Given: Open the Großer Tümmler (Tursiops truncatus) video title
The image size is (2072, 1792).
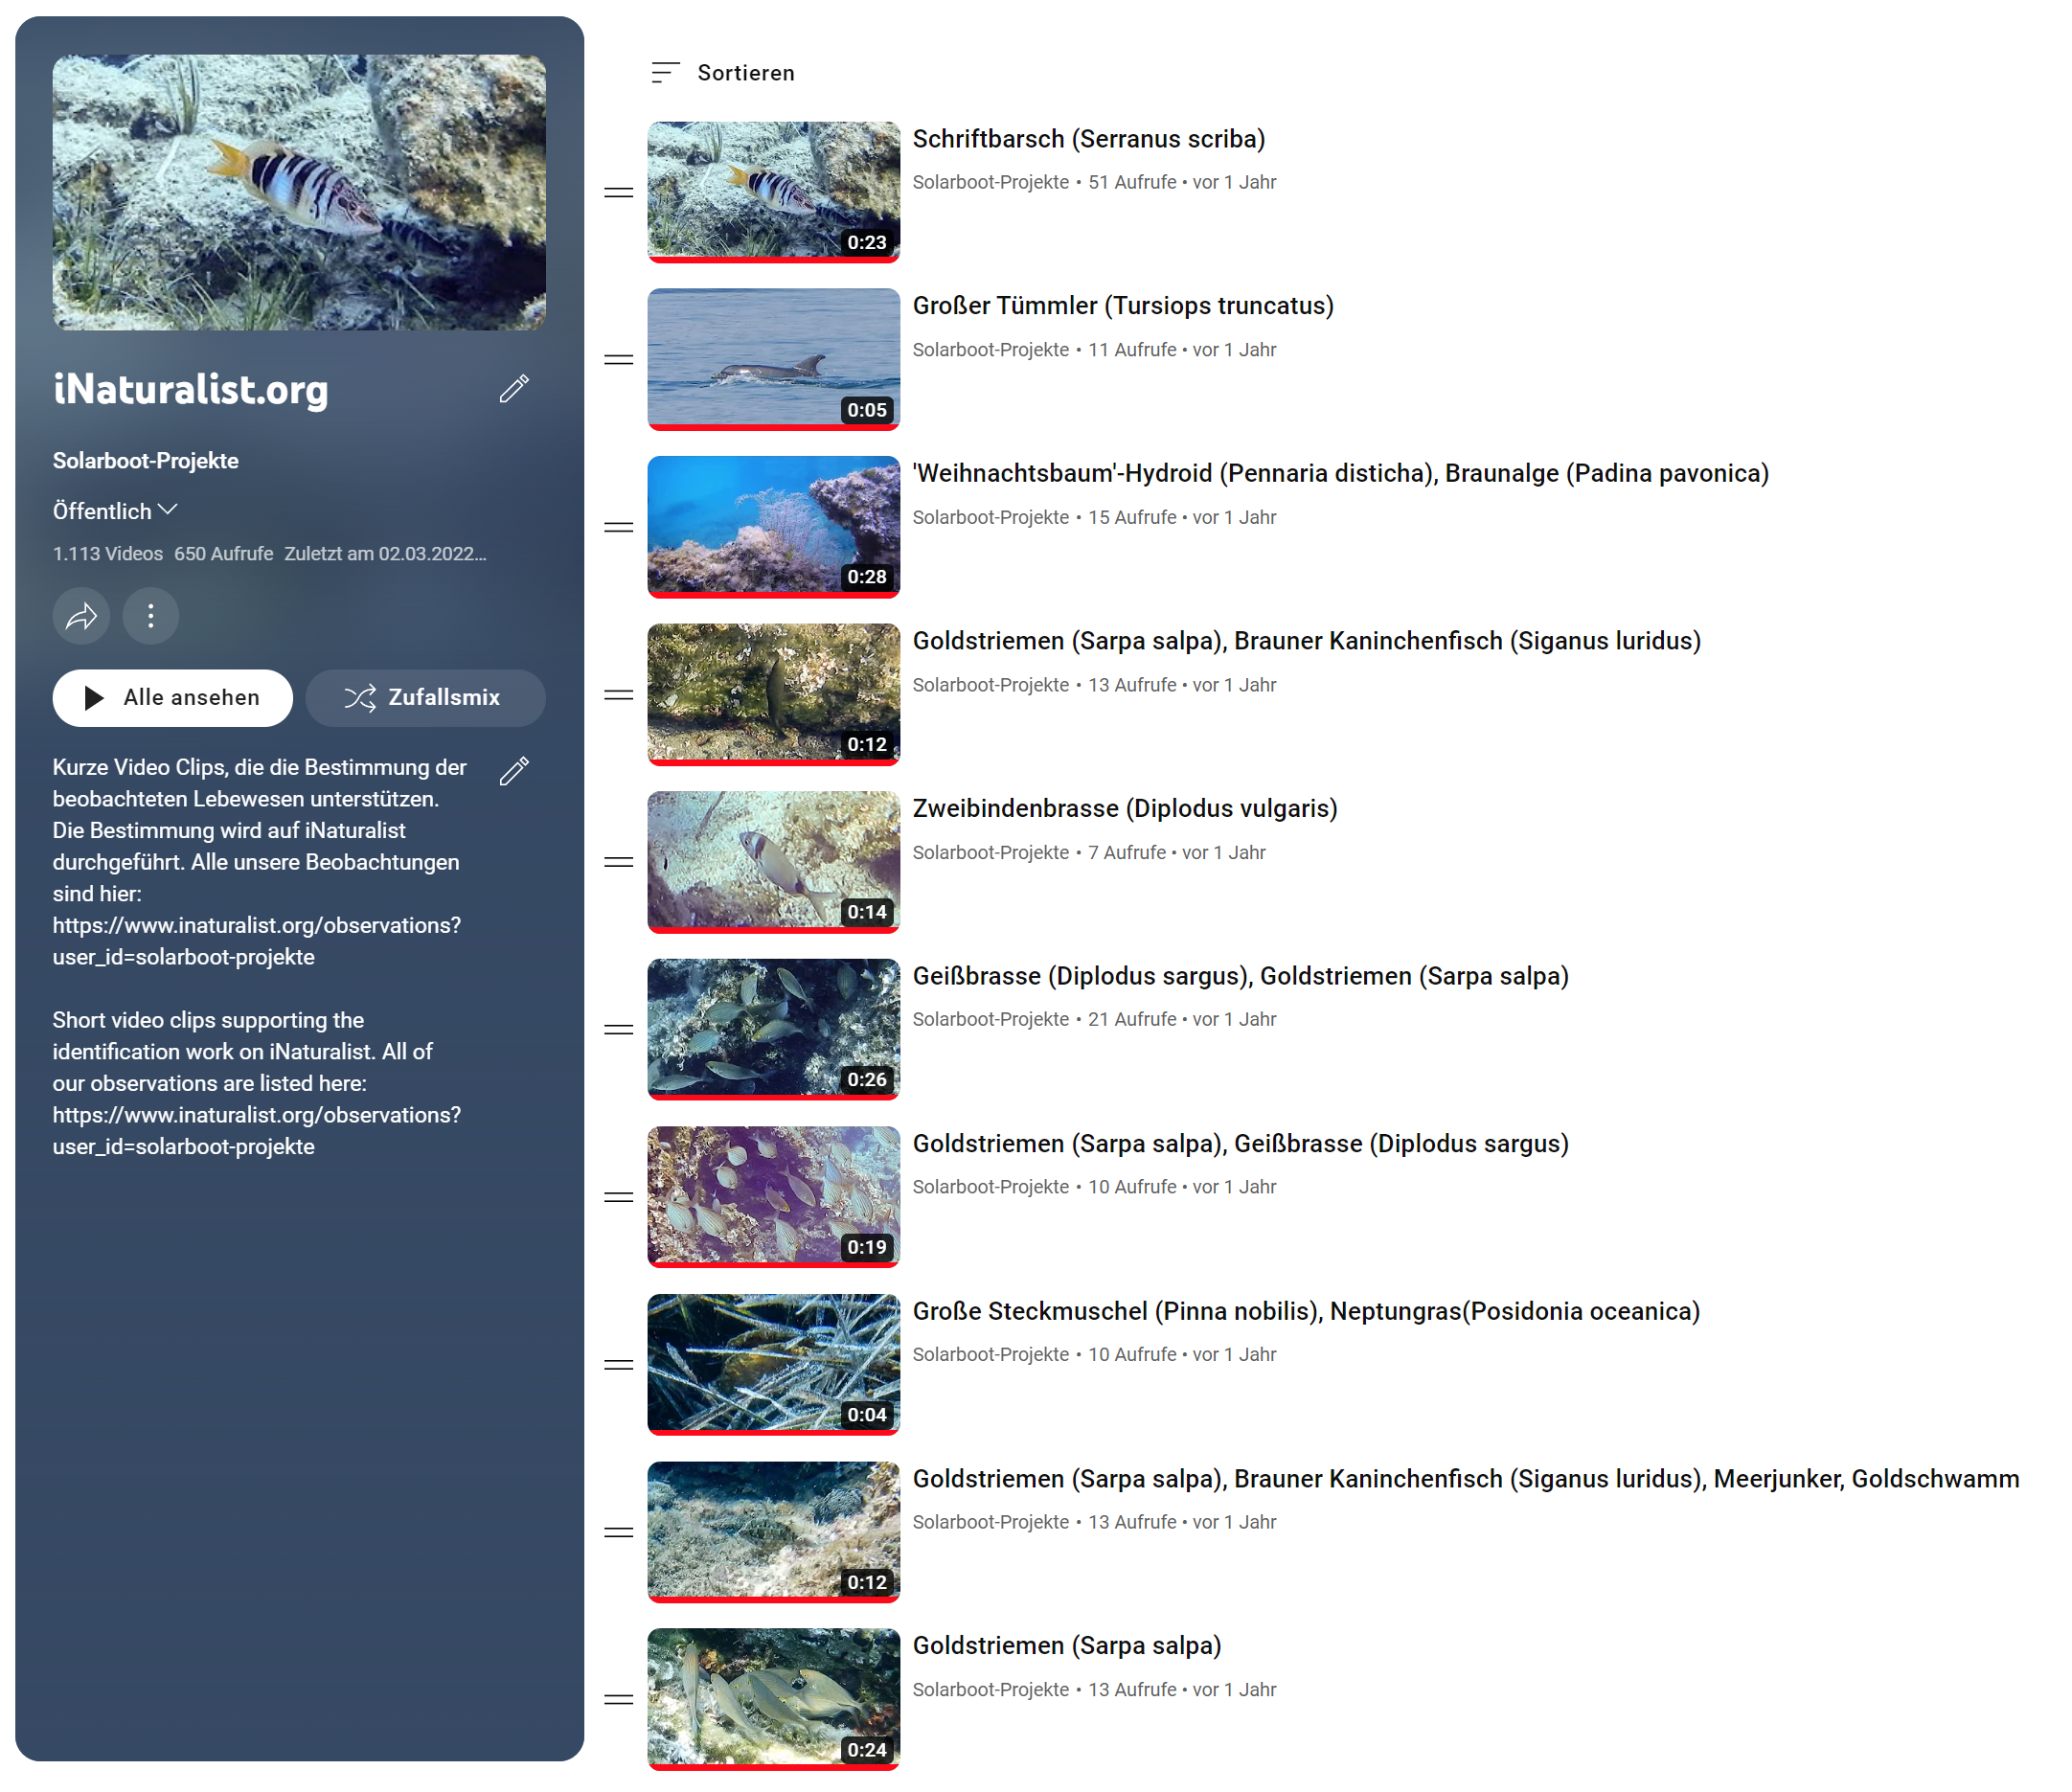Looking at the screenshot, I should 1123,306.
